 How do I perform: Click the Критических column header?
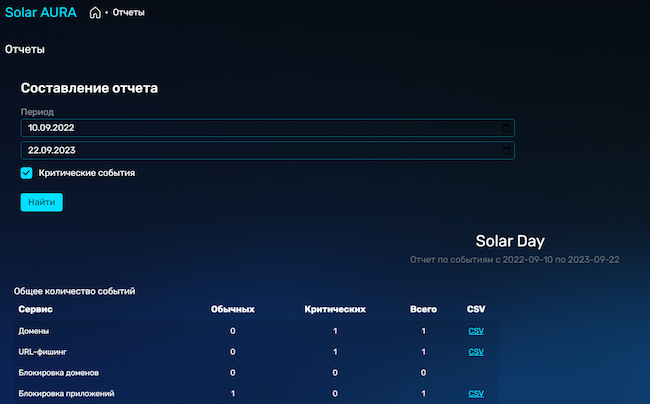(335, 309)
